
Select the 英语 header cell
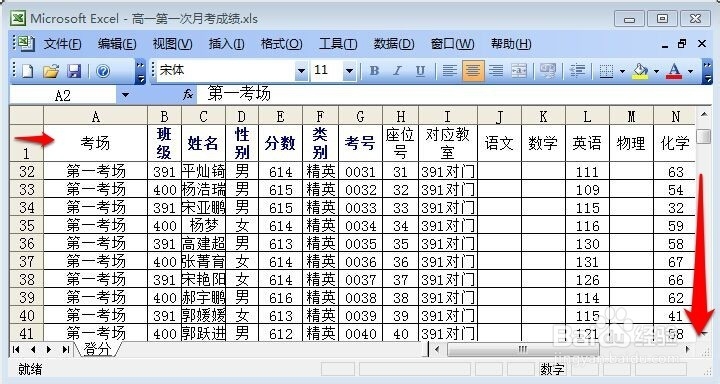coord(587,143)
